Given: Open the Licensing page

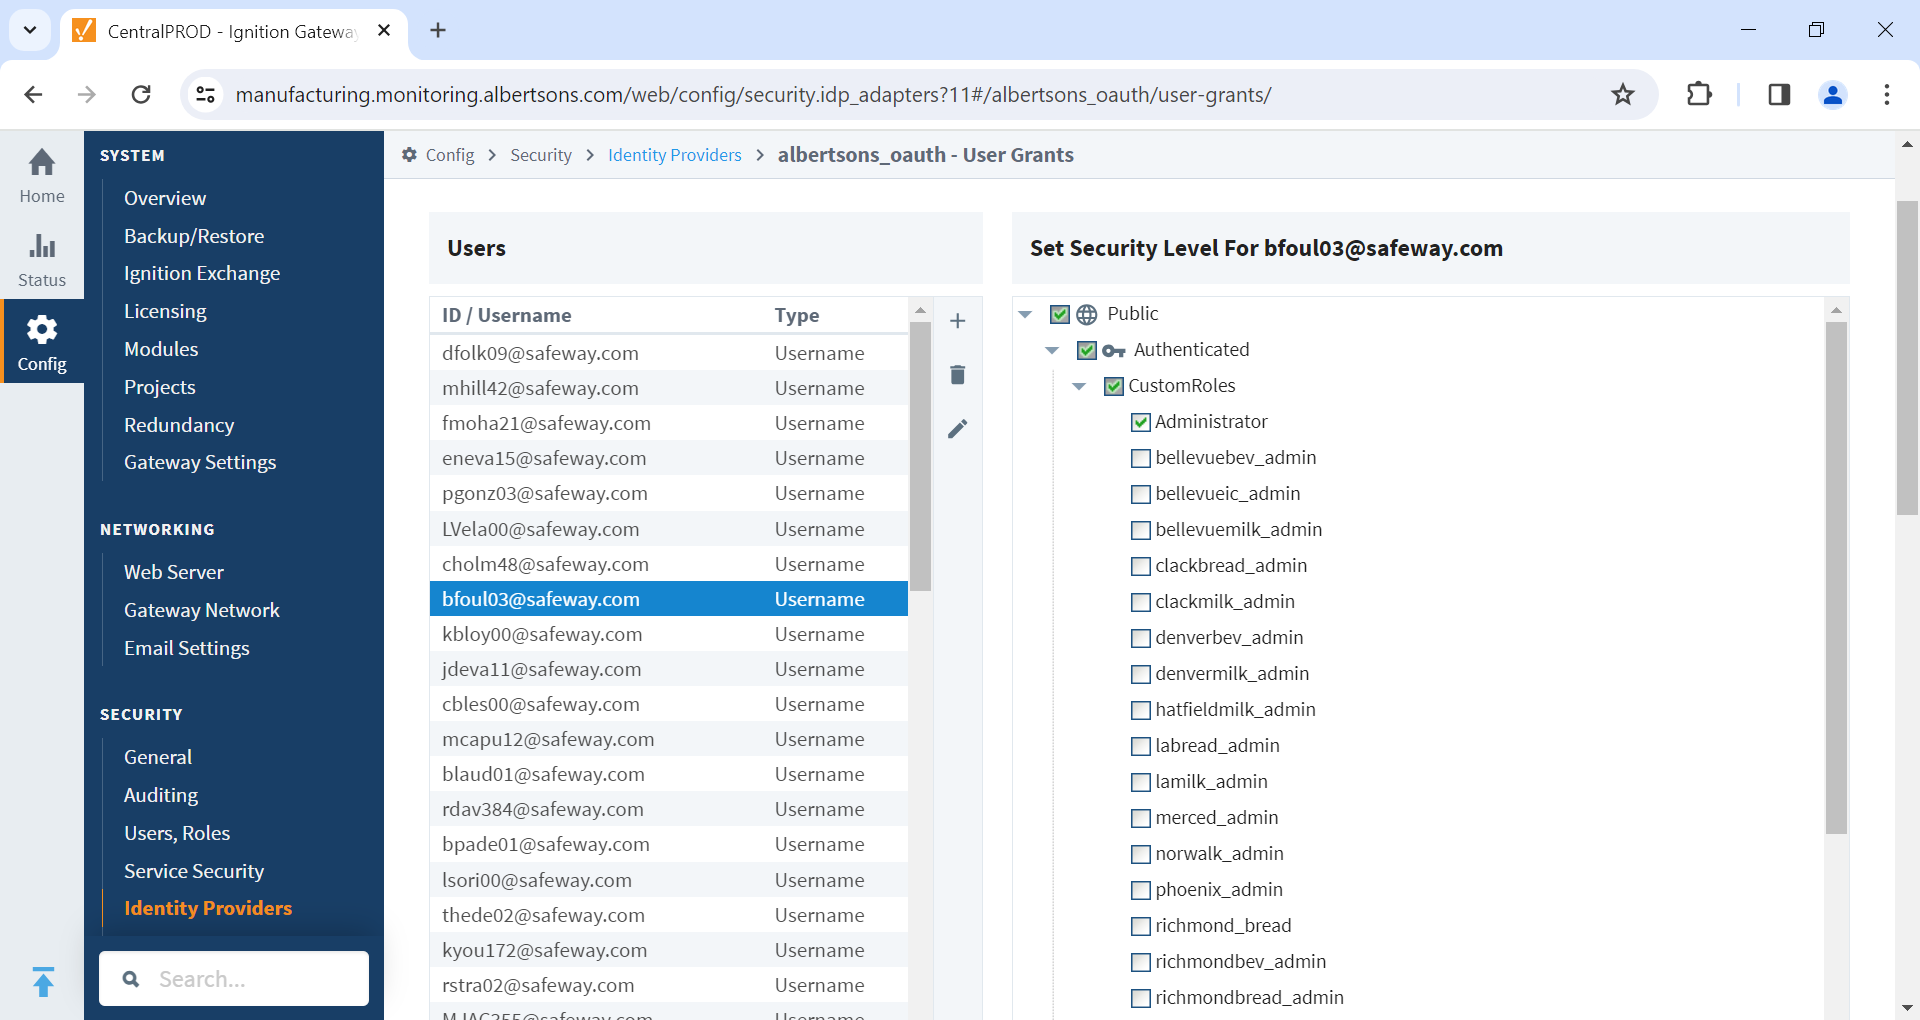Looking at the screenshot, I should (x=165, y=311).
